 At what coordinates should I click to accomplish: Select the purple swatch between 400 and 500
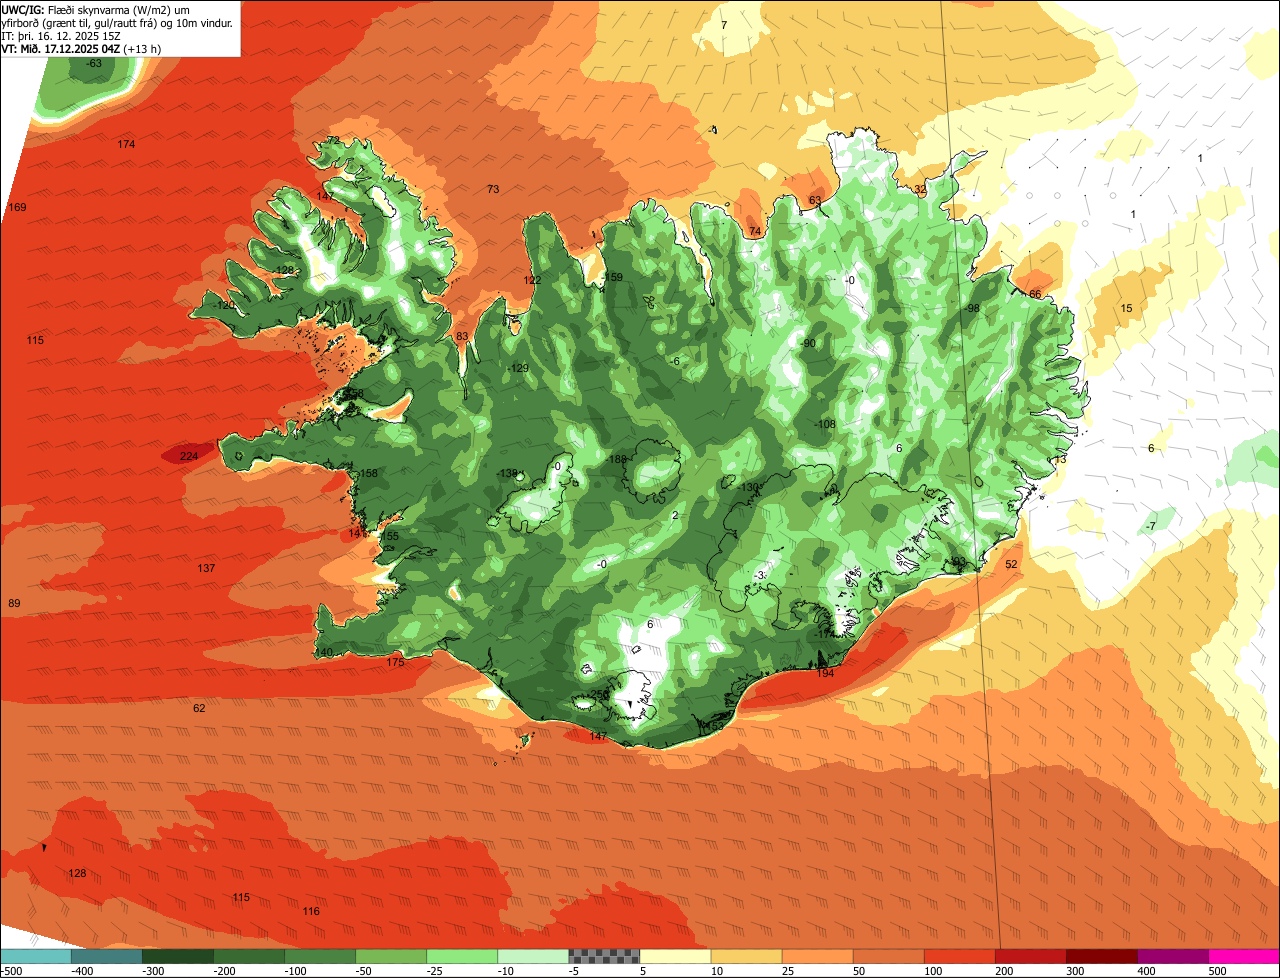[x=1172, y=956]
